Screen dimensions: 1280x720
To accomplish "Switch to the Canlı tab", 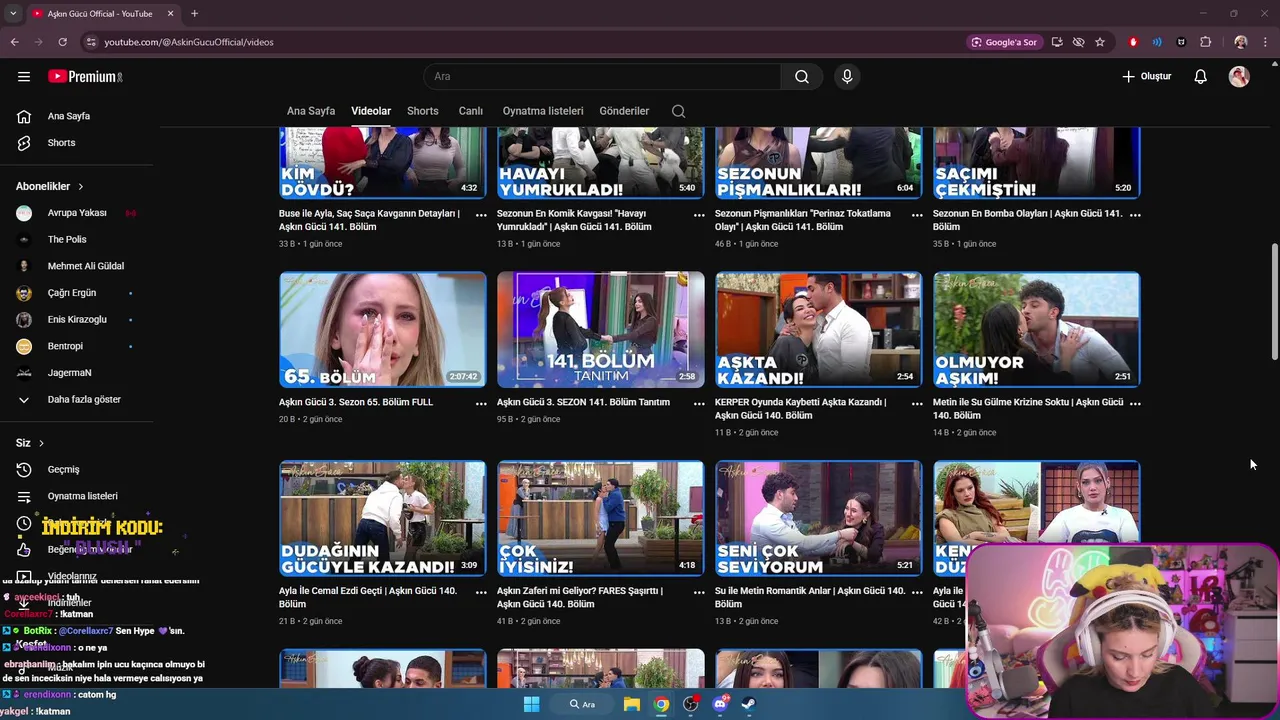I will 471,111.
